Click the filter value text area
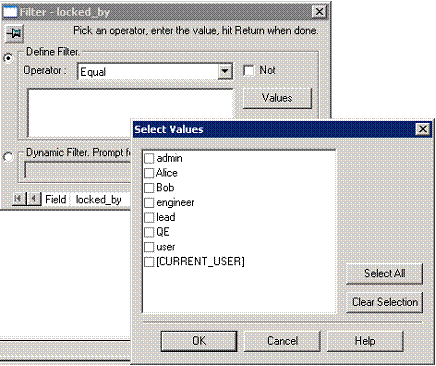This screenshot has height=366, width=436. [130, 113]
